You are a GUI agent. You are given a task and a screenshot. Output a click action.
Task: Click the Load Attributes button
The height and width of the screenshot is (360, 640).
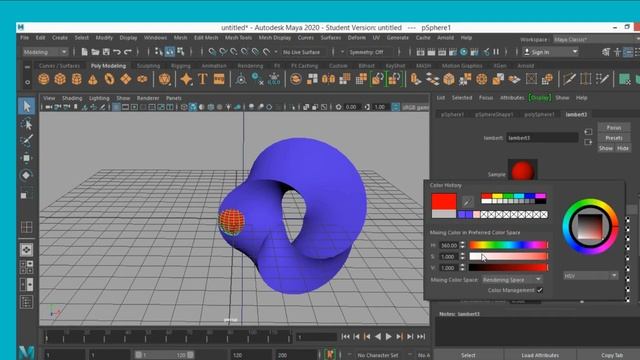[x=540, y=355]
